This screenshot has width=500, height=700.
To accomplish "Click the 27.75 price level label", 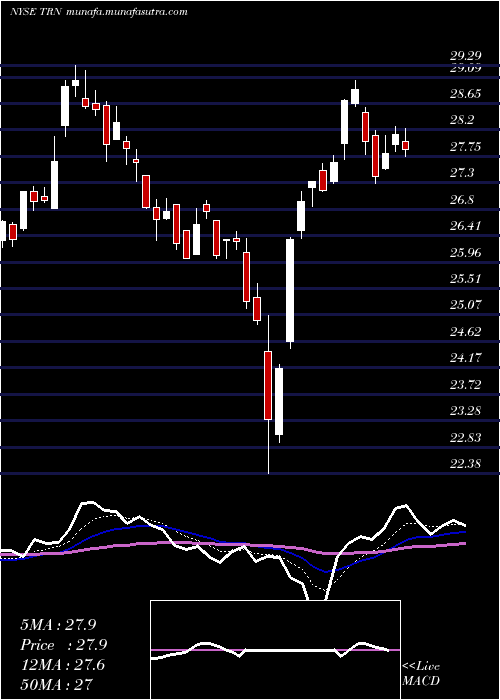I will (465, 146).
